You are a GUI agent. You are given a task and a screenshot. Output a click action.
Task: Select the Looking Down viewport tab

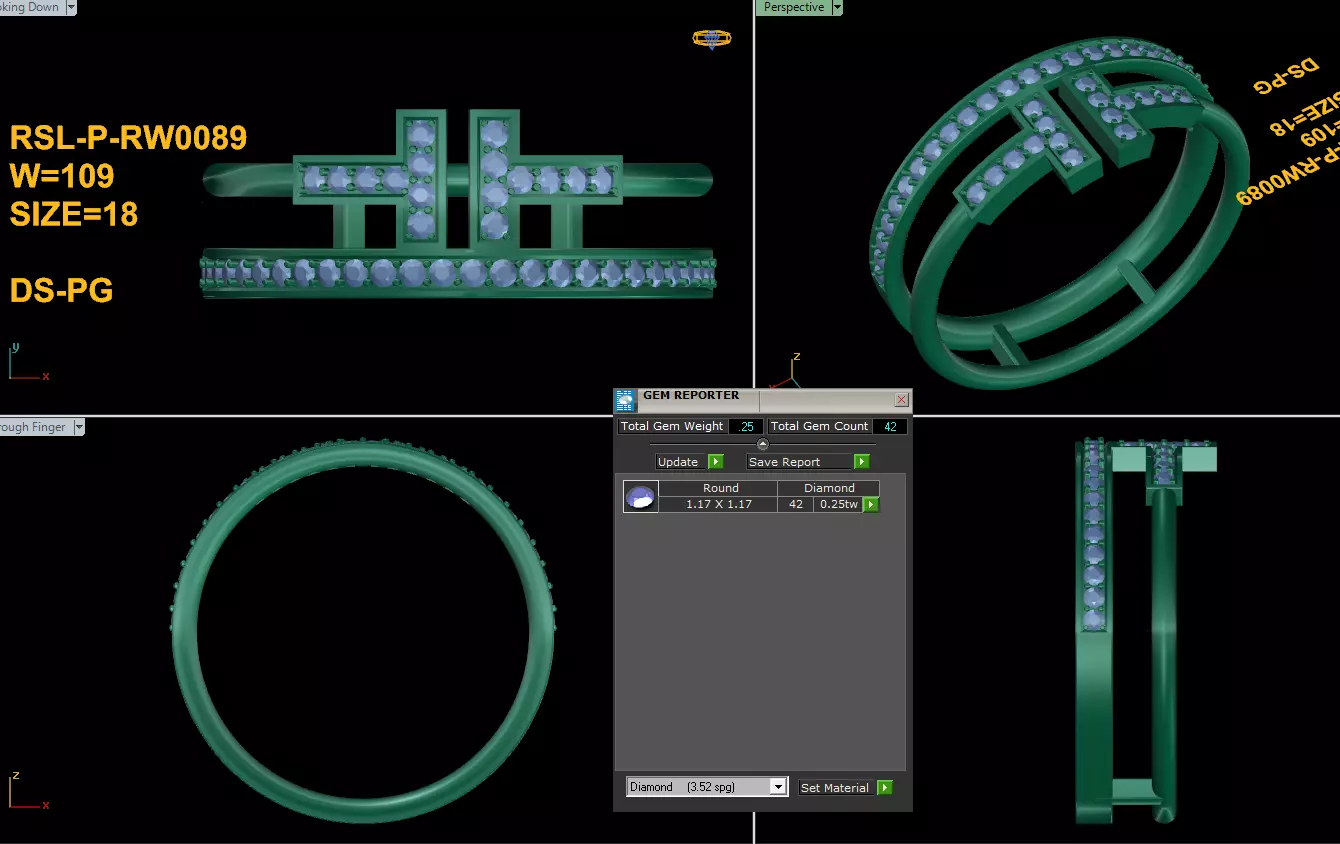(31, 7)
